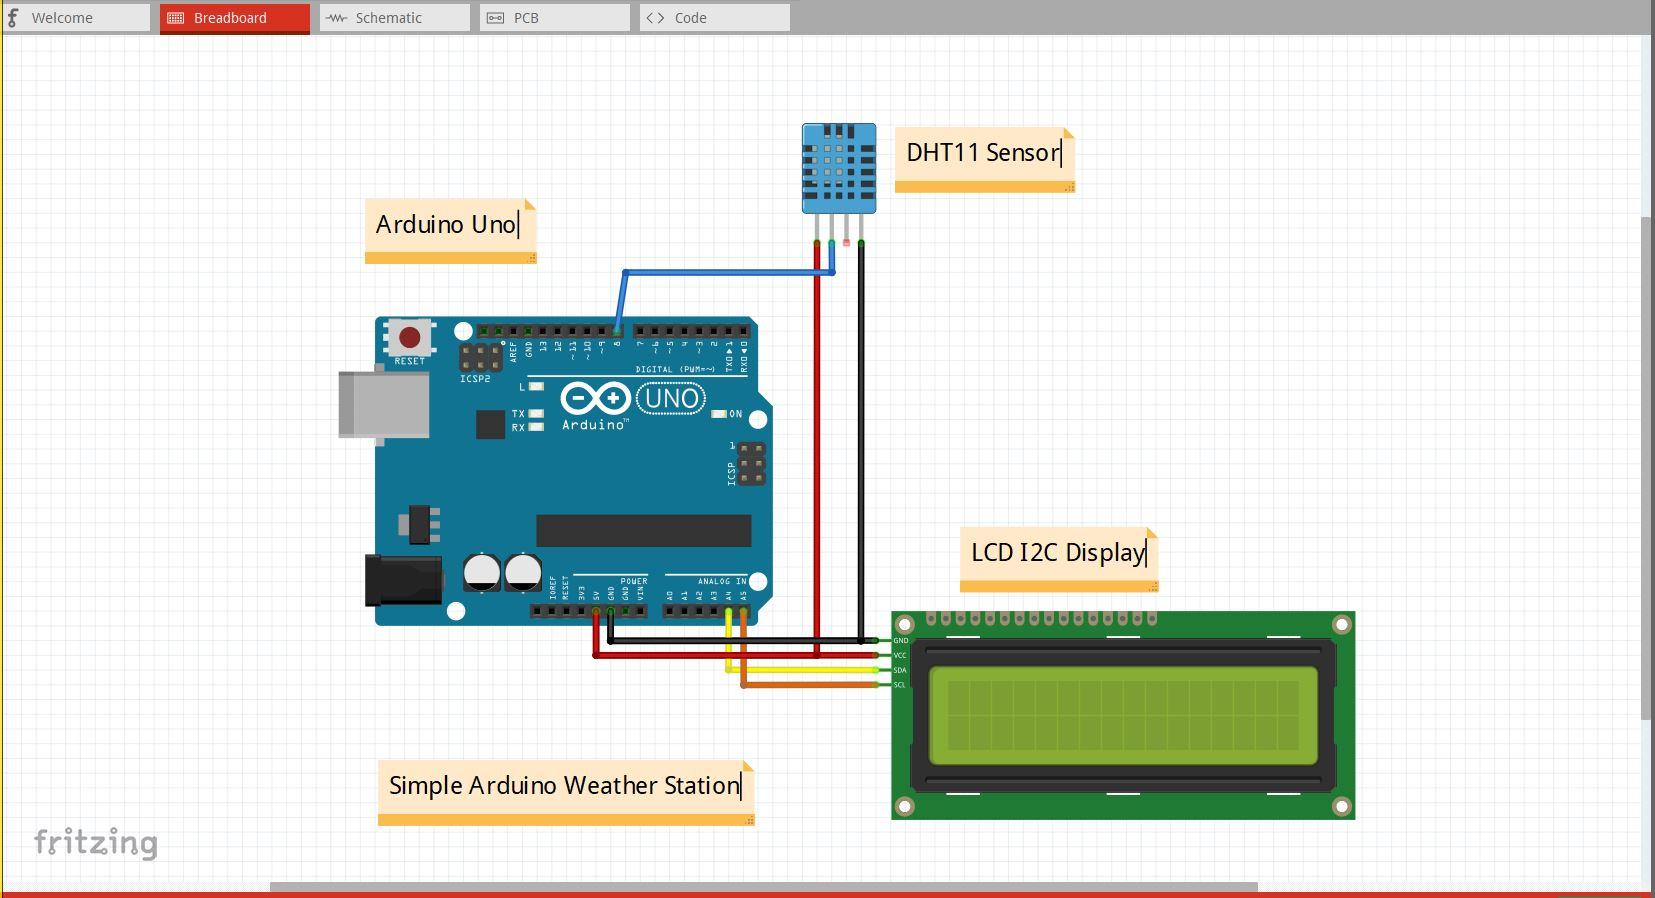Click the Fritzing 'f' icon on Welcome tab
Screen dimensions: 1655x898
[x=13, y=18]
